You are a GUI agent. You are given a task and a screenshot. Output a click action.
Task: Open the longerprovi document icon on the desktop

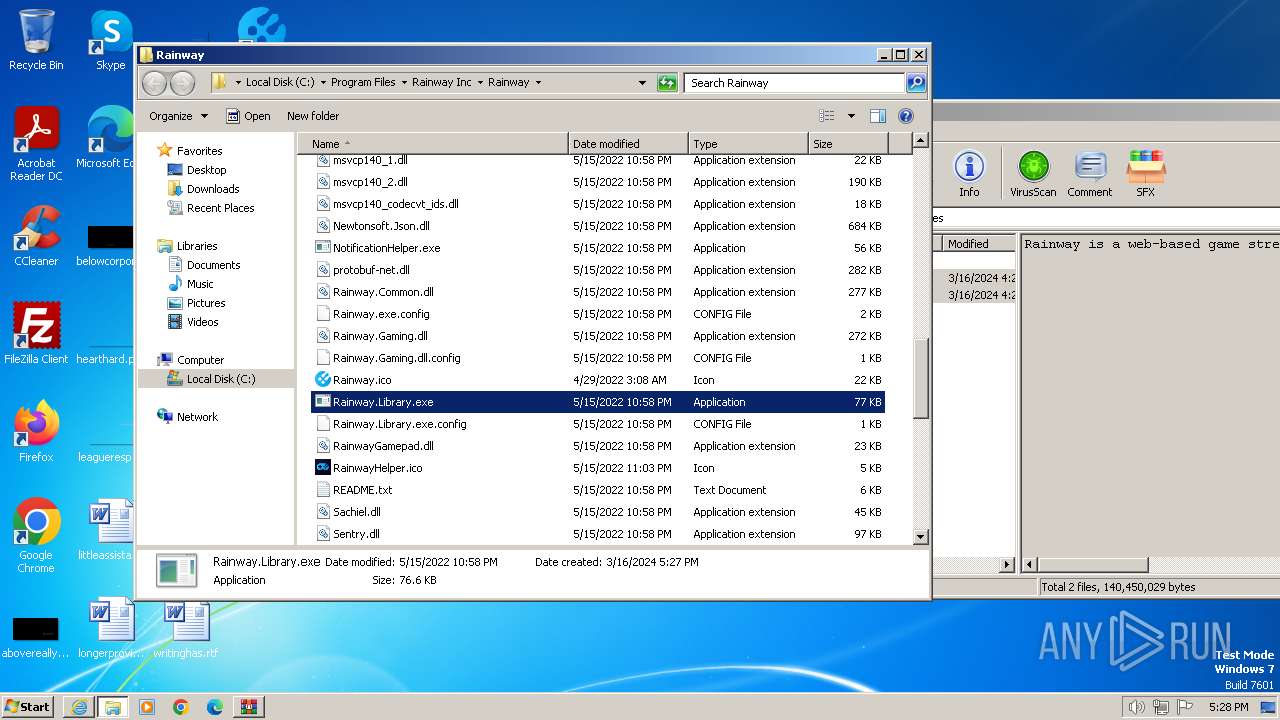pos(111,628)
